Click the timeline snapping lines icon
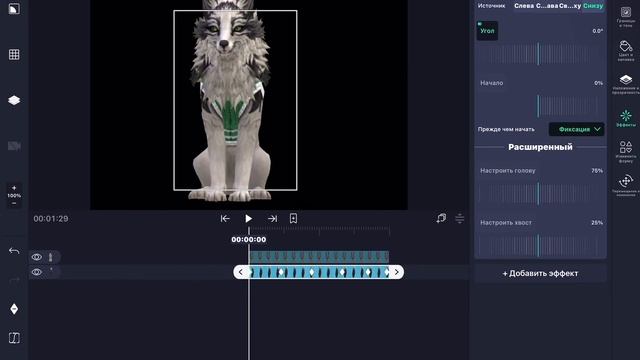 [x=460, y=218]
